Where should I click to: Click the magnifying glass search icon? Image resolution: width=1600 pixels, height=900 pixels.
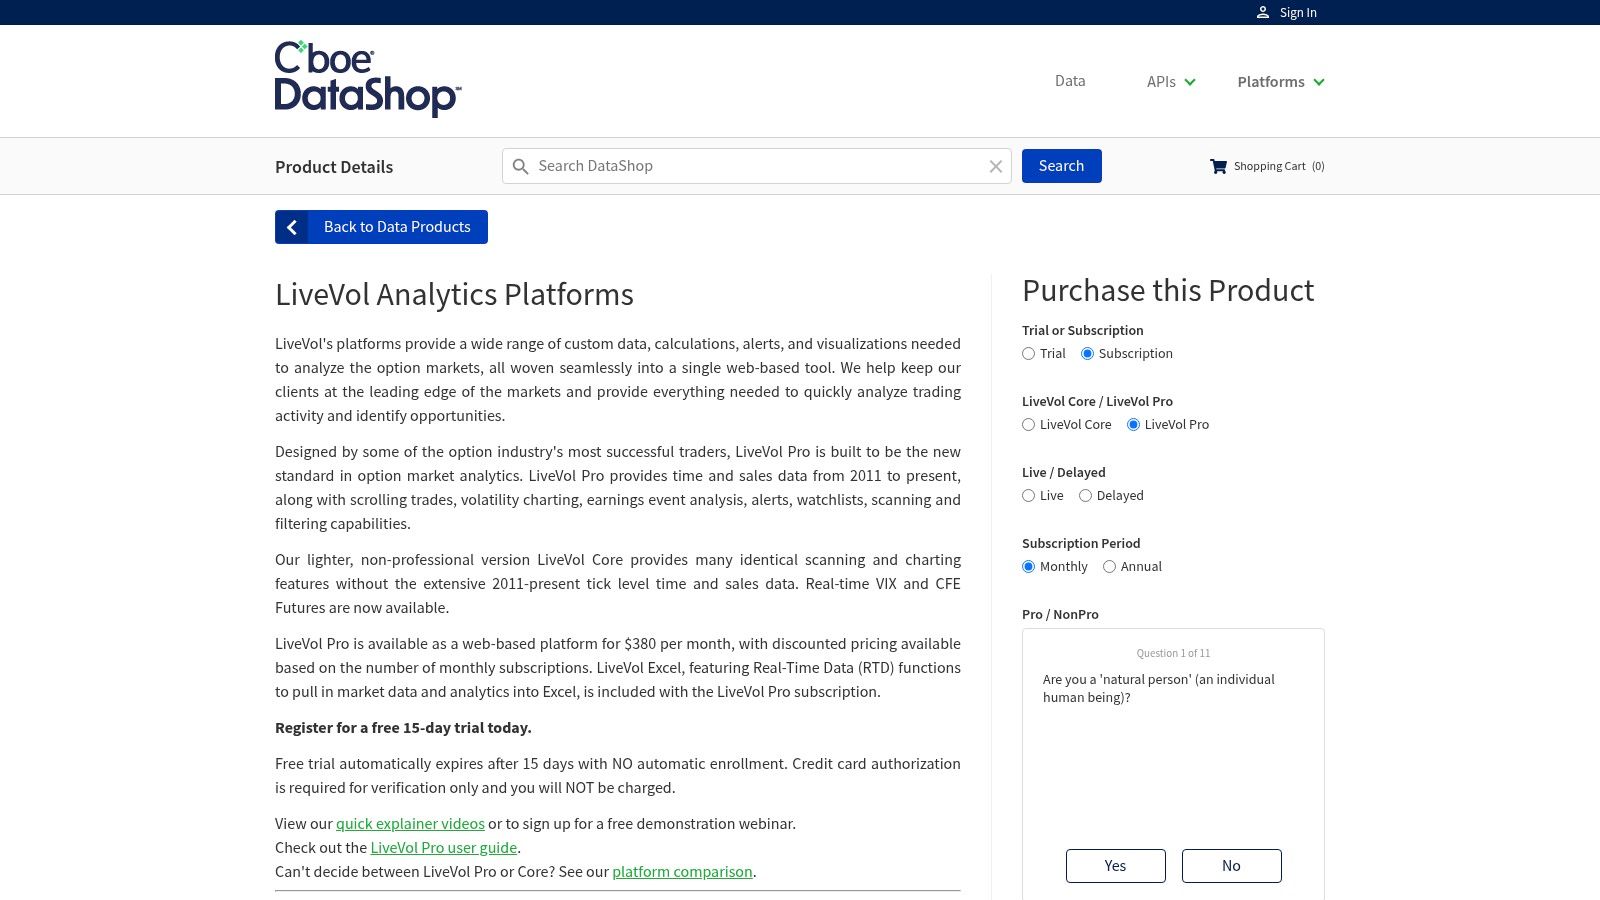520,167
